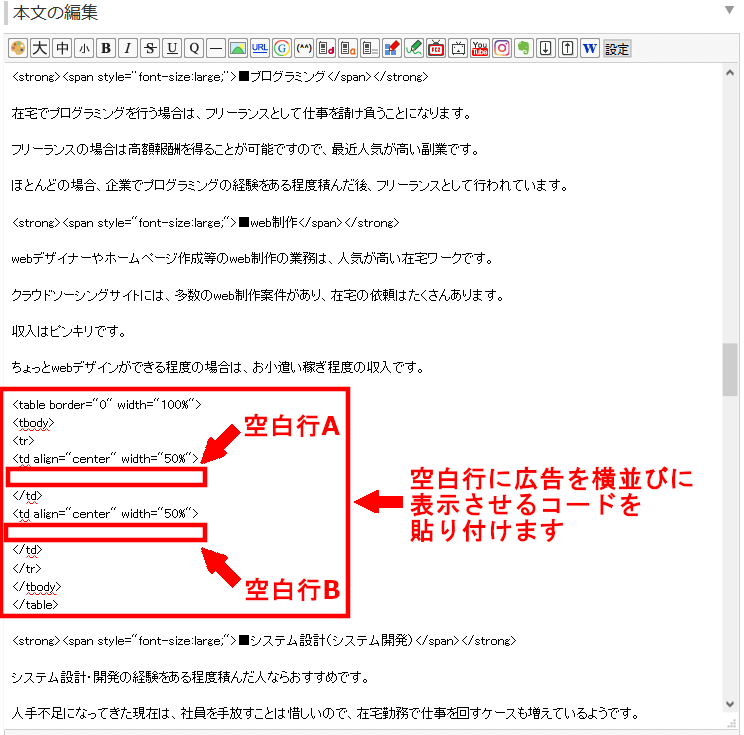Collapse the 本文の編集 section arrow
The height and width of the screenshot is (735, 744).
click(x=729, y=10)
